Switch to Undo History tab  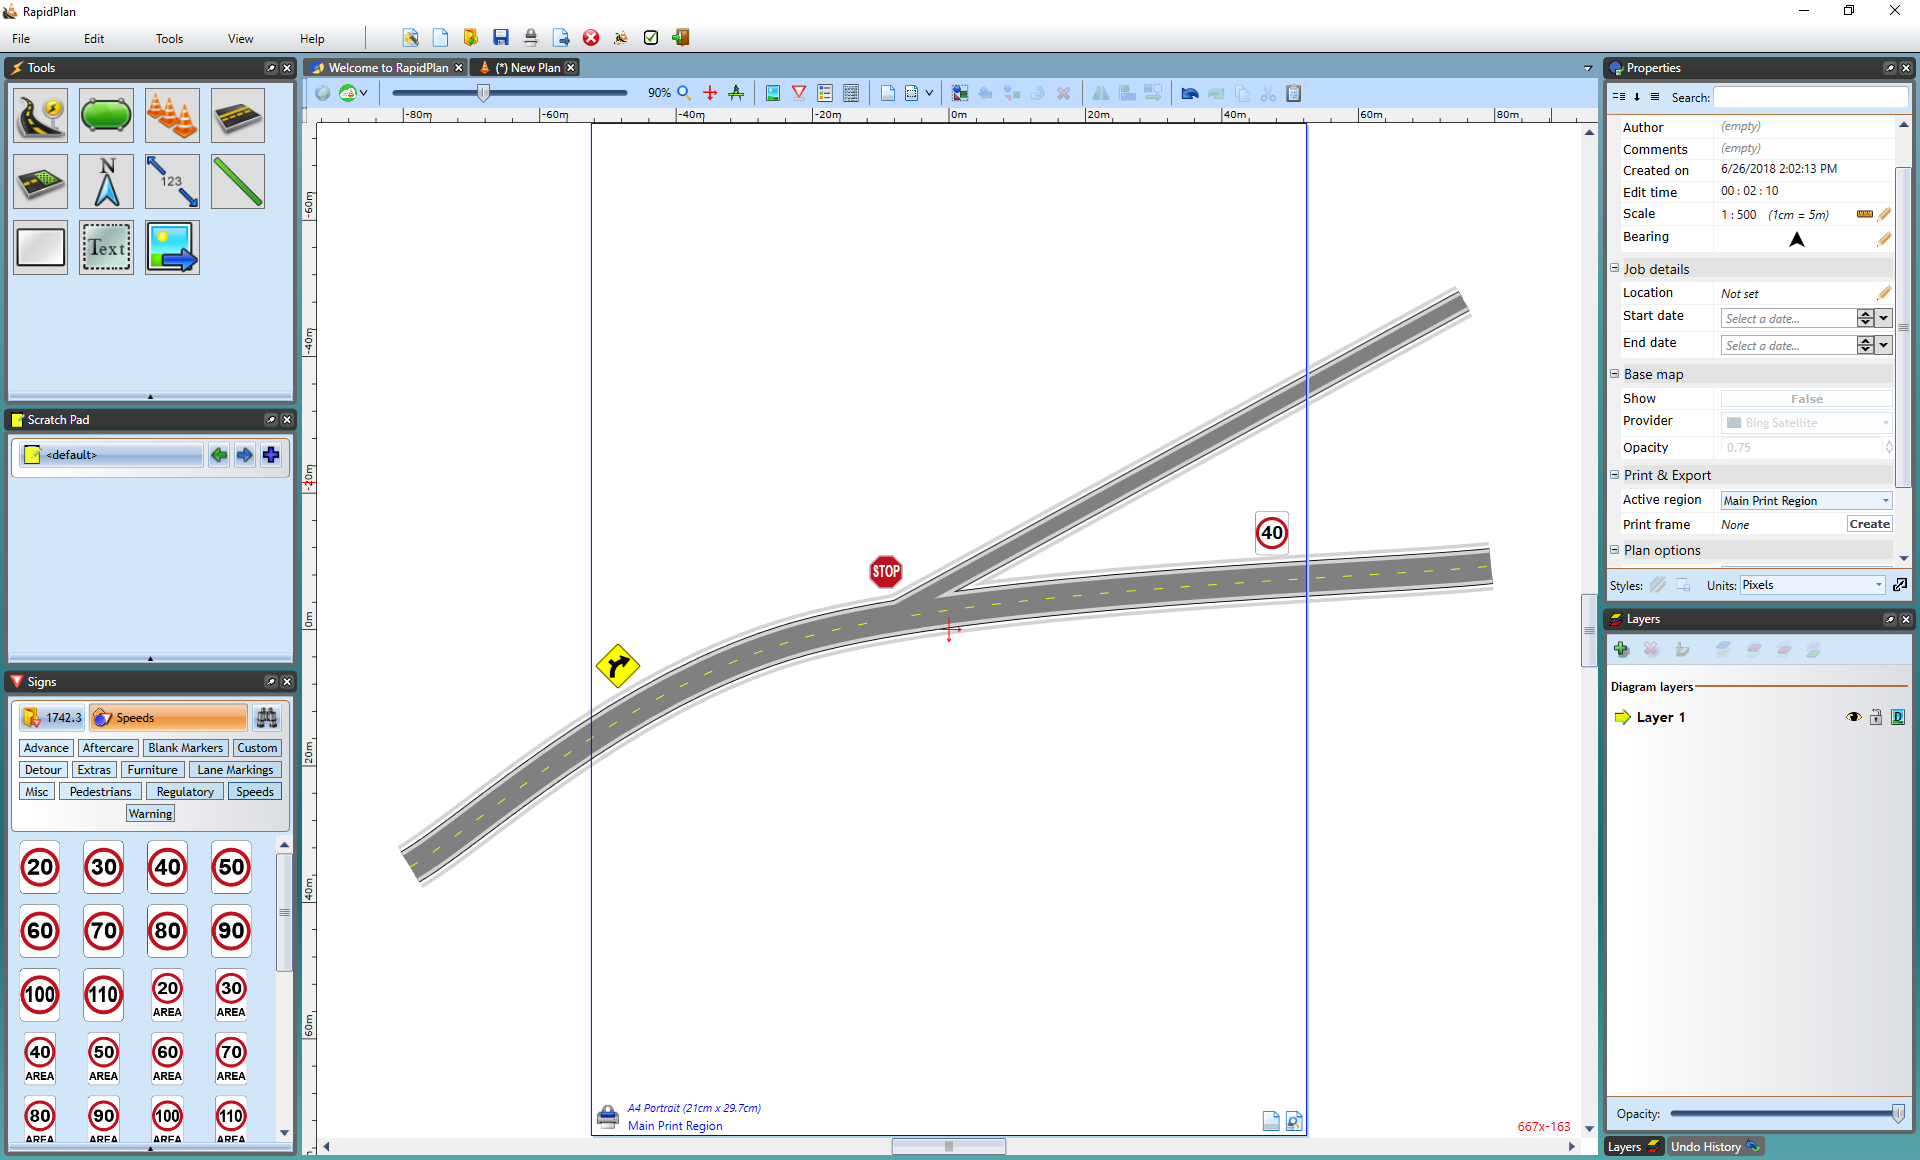(1714, 1147)
